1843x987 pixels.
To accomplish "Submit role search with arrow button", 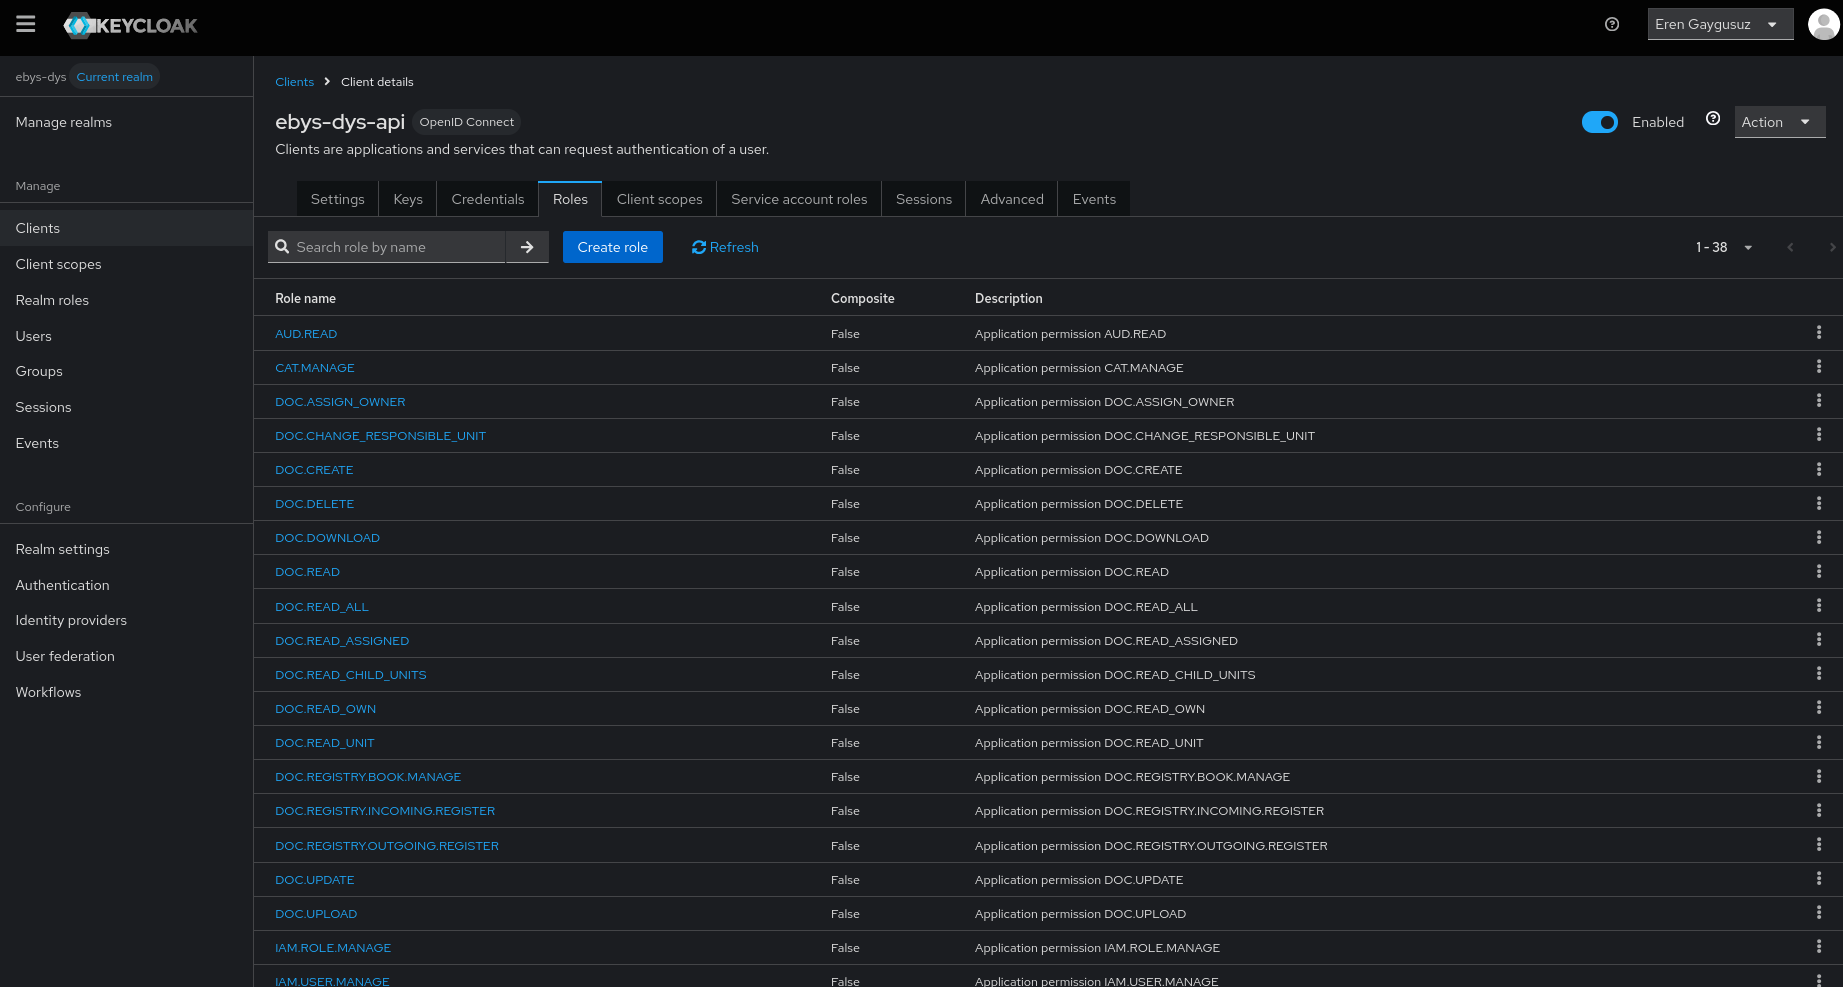I will [527, 247].
